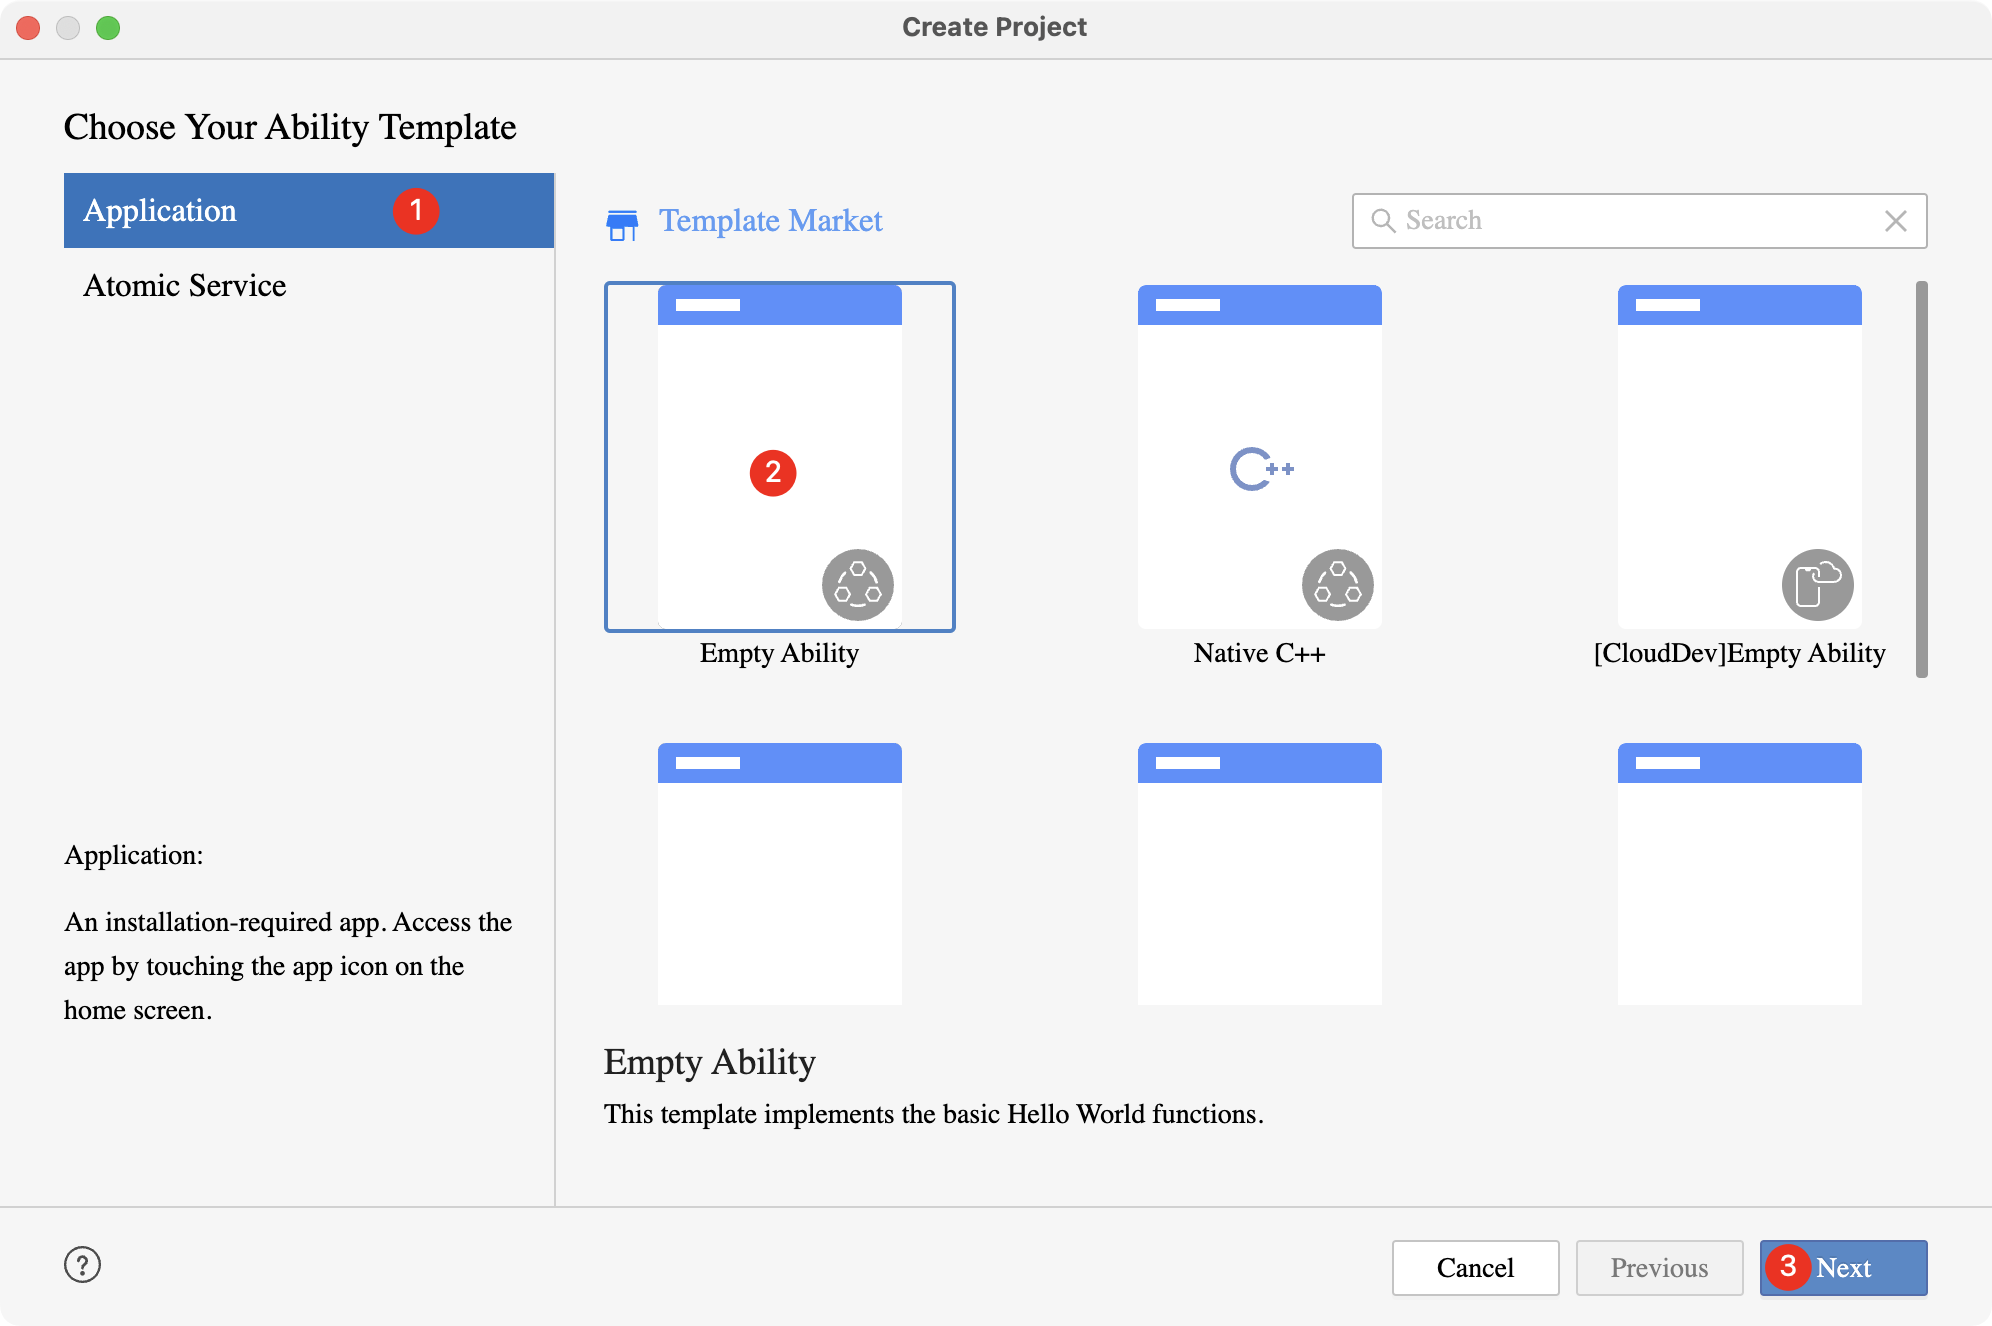This screenshot has width=1992, height=1326.
Task: Click the template list vertical scrollbar
Action: point(1921,480)
